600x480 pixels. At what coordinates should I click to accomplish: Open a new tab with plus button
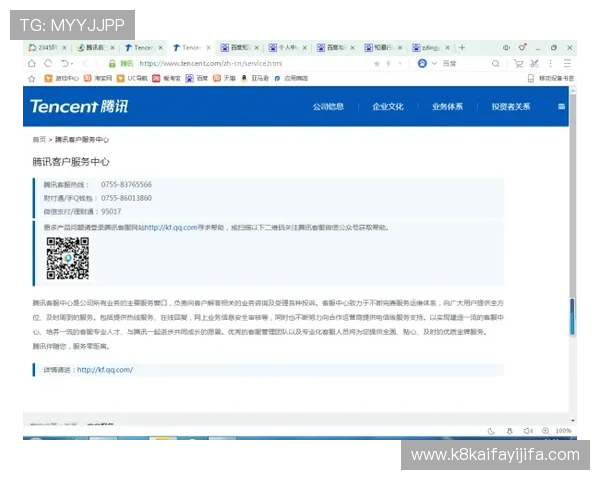click(x=462, y=47)
